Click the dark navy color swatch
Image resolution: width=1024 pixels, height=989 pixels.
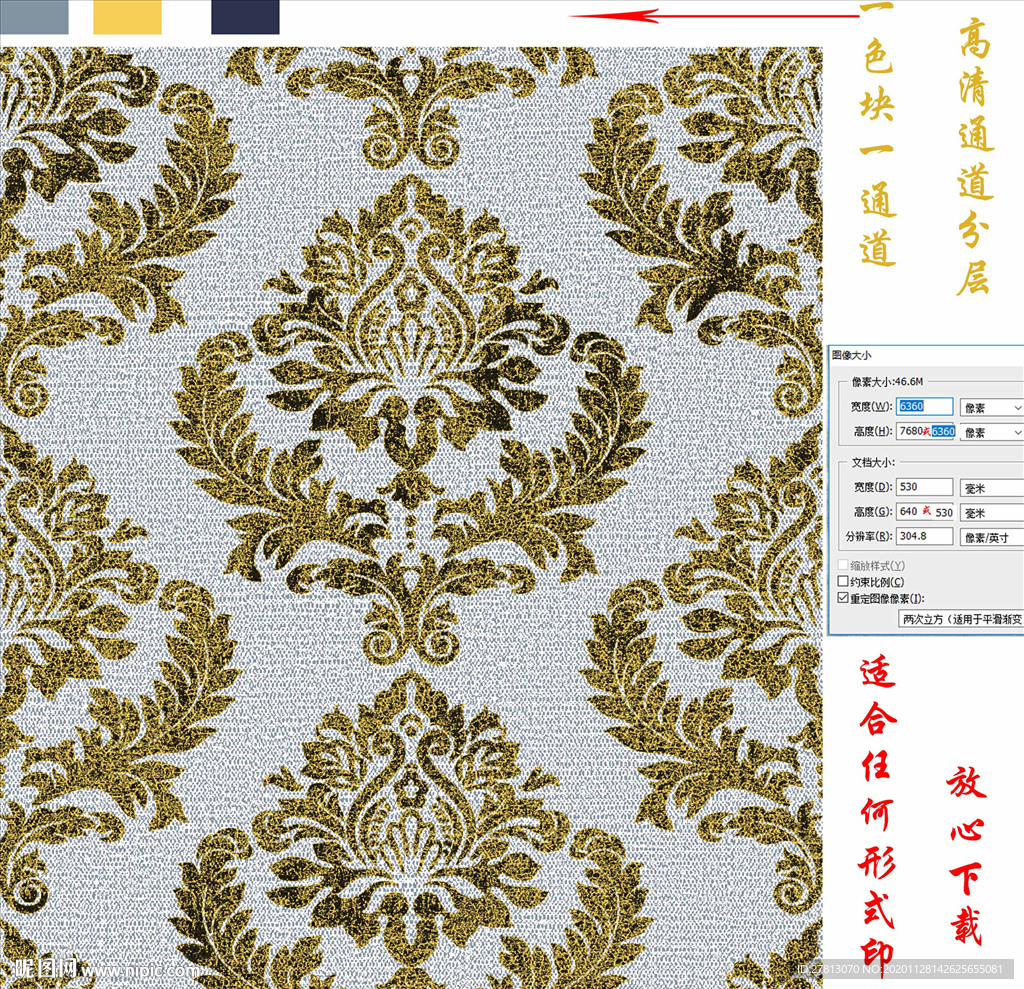point(246,16)
